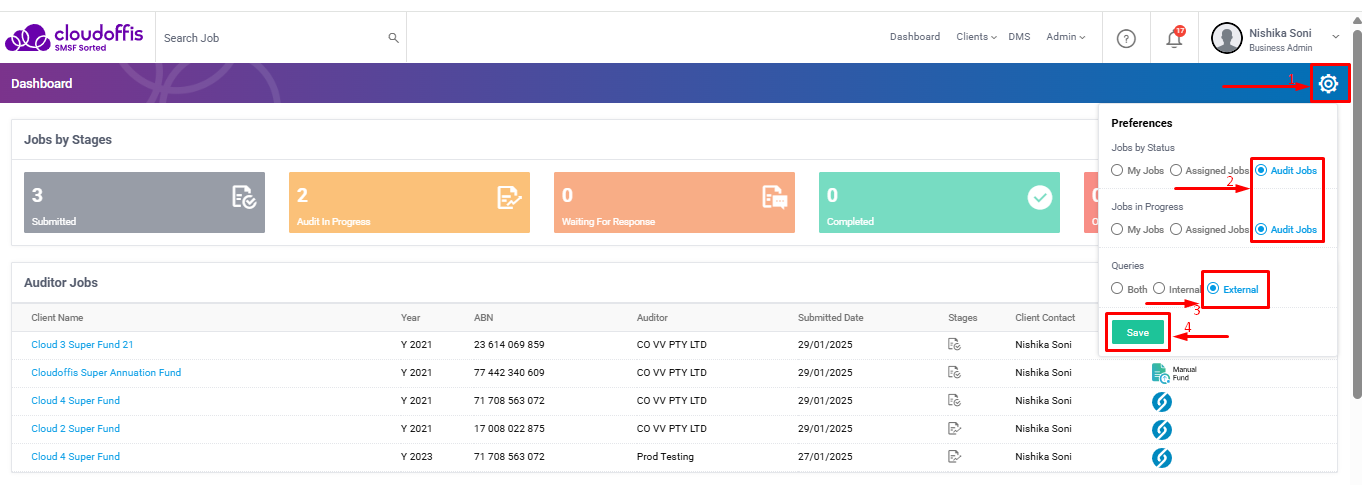Click stage icon for Cloud 4 Super Fund Y 2023
The image size is (1362, 485).
(955, 457)
